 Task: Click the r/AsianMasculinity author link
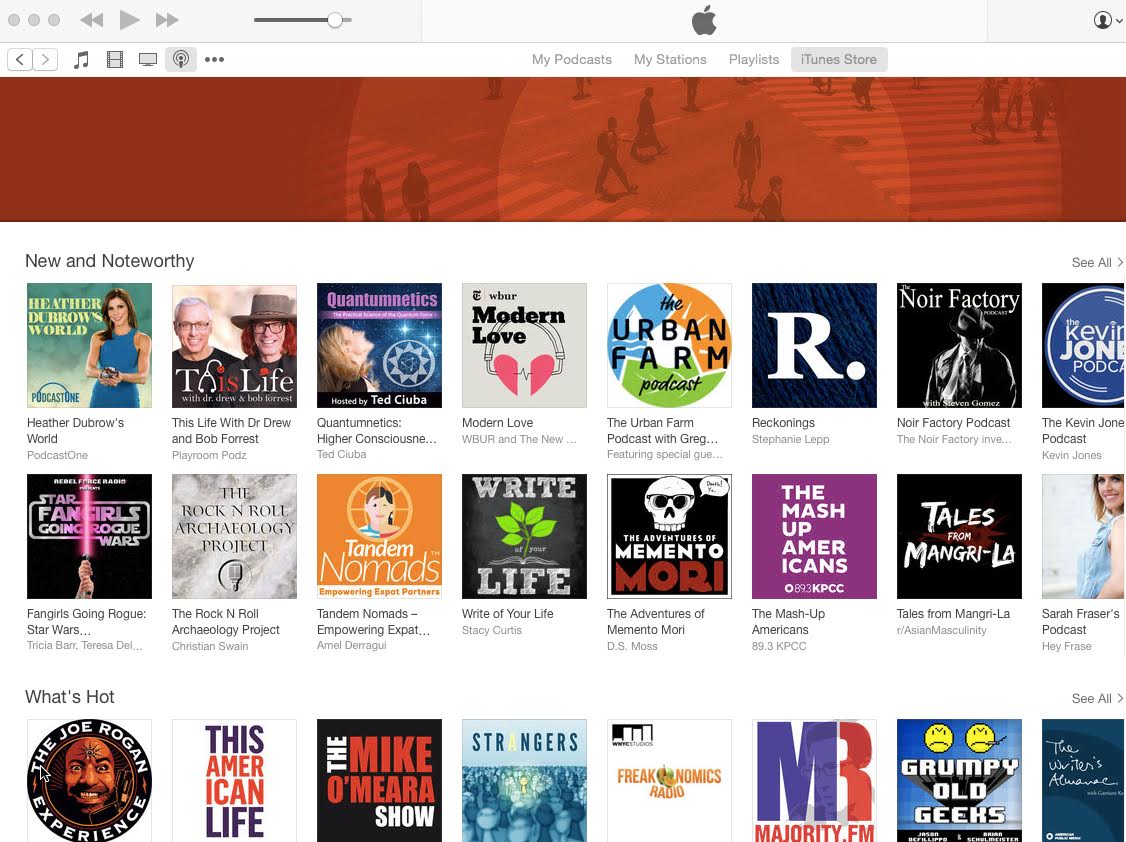pyautogui.click(x=941, y=630)
